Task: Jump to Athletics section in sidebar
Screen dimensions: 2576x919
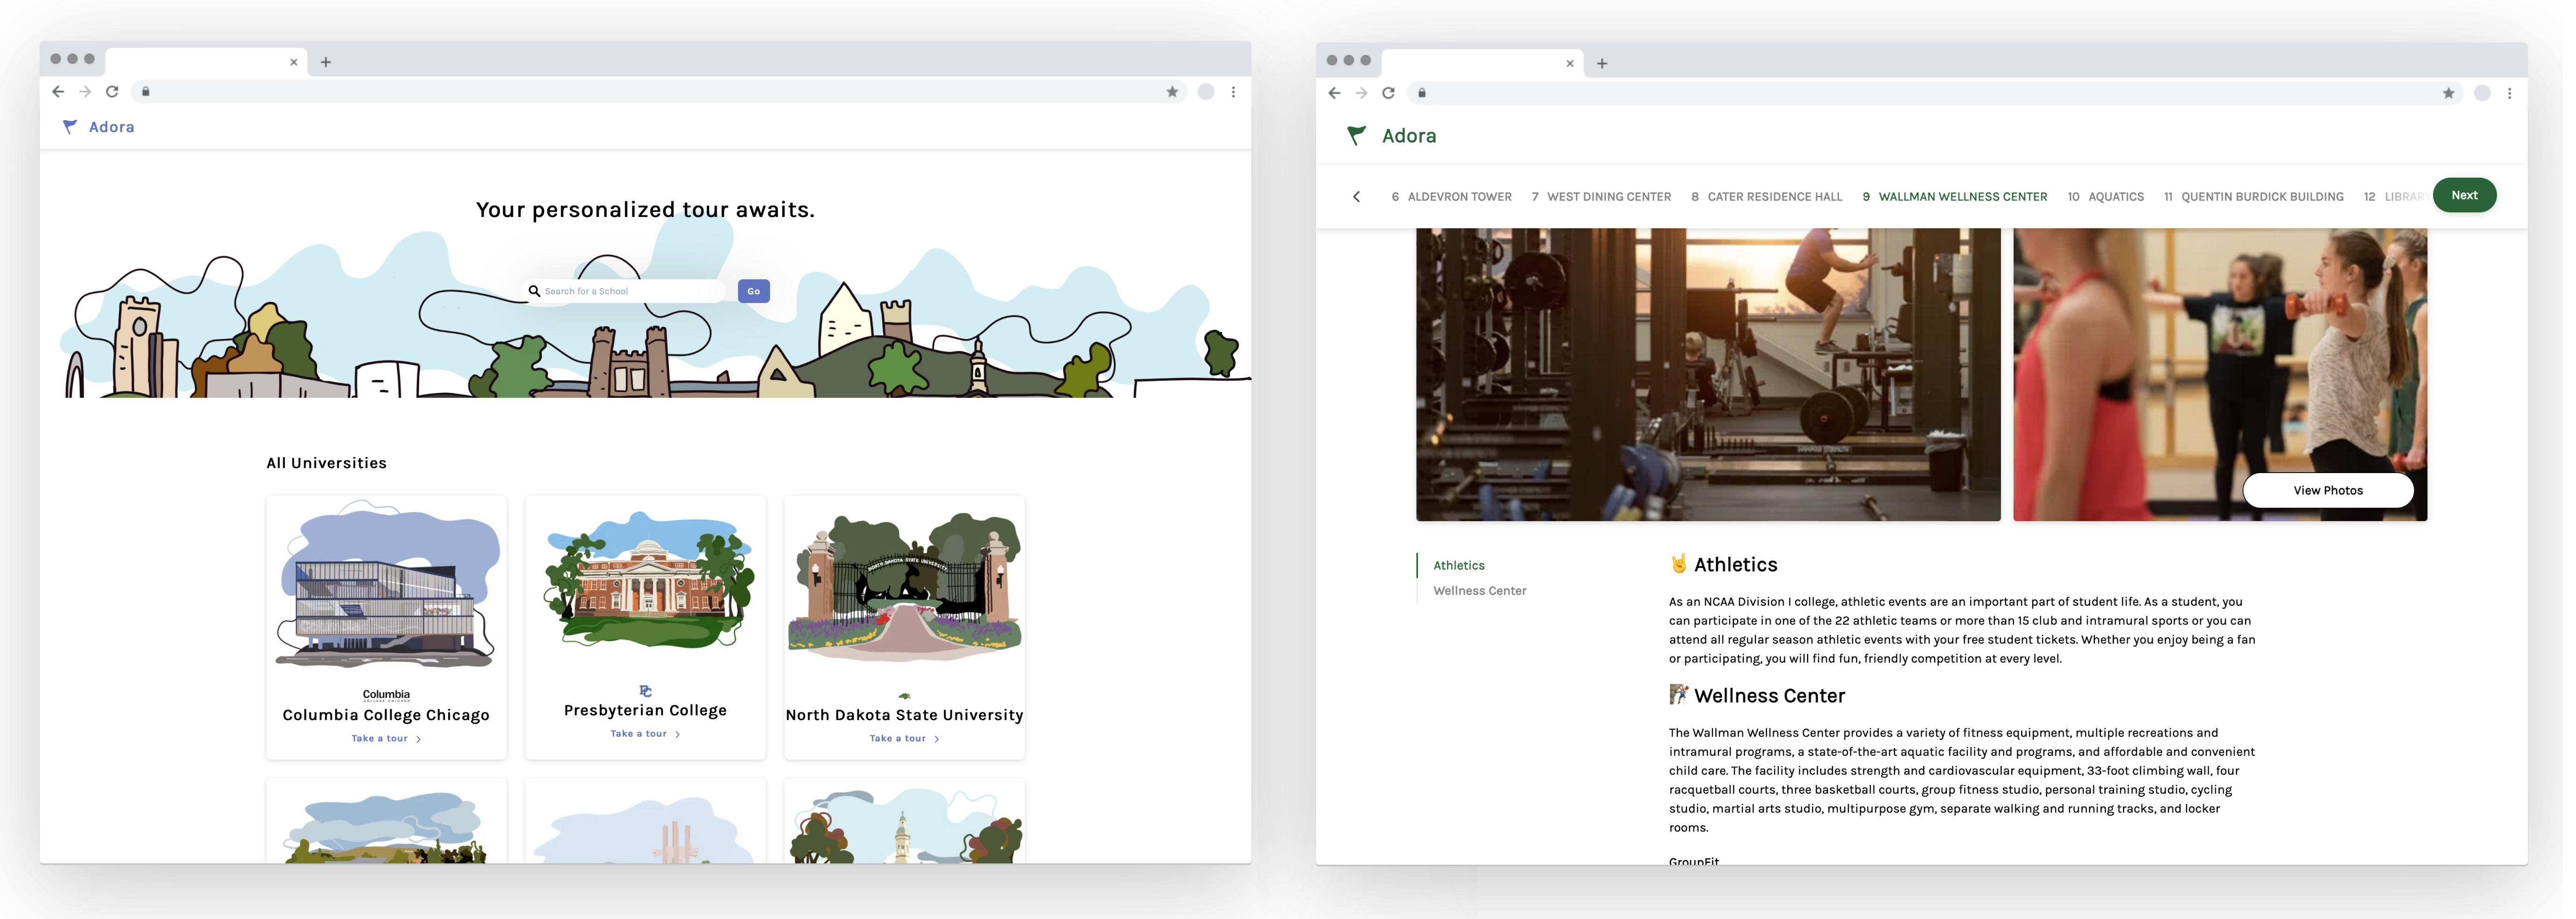Action: point(1459,565)
